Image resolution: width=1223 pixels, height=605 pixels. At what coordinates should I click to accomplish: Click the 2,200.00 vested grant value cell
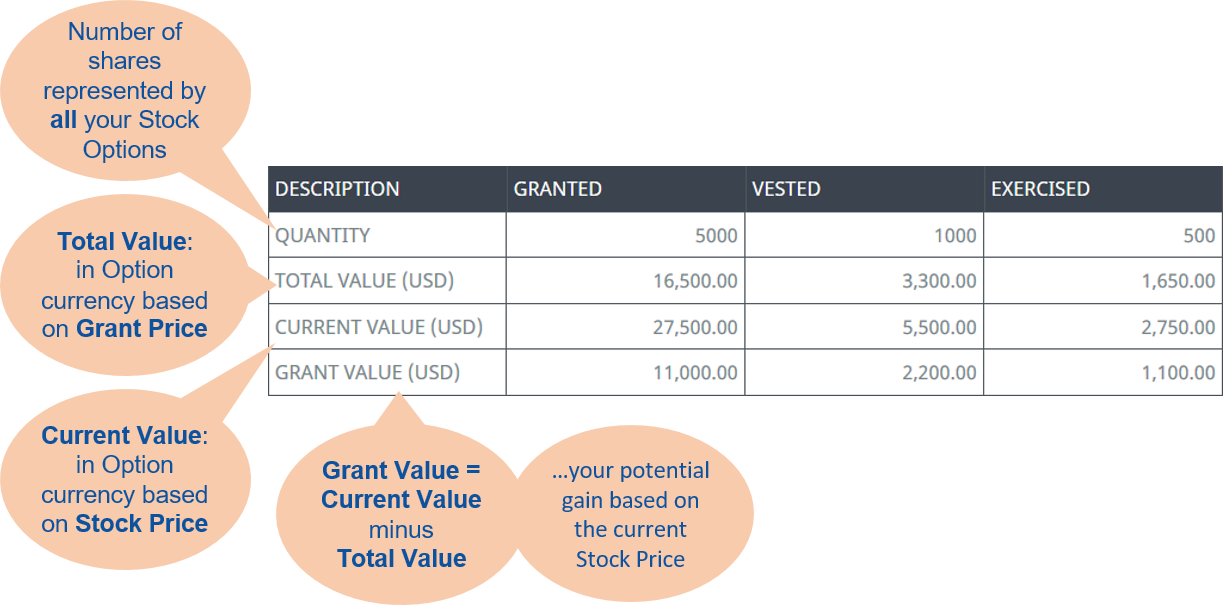click(x=939, y=373)
